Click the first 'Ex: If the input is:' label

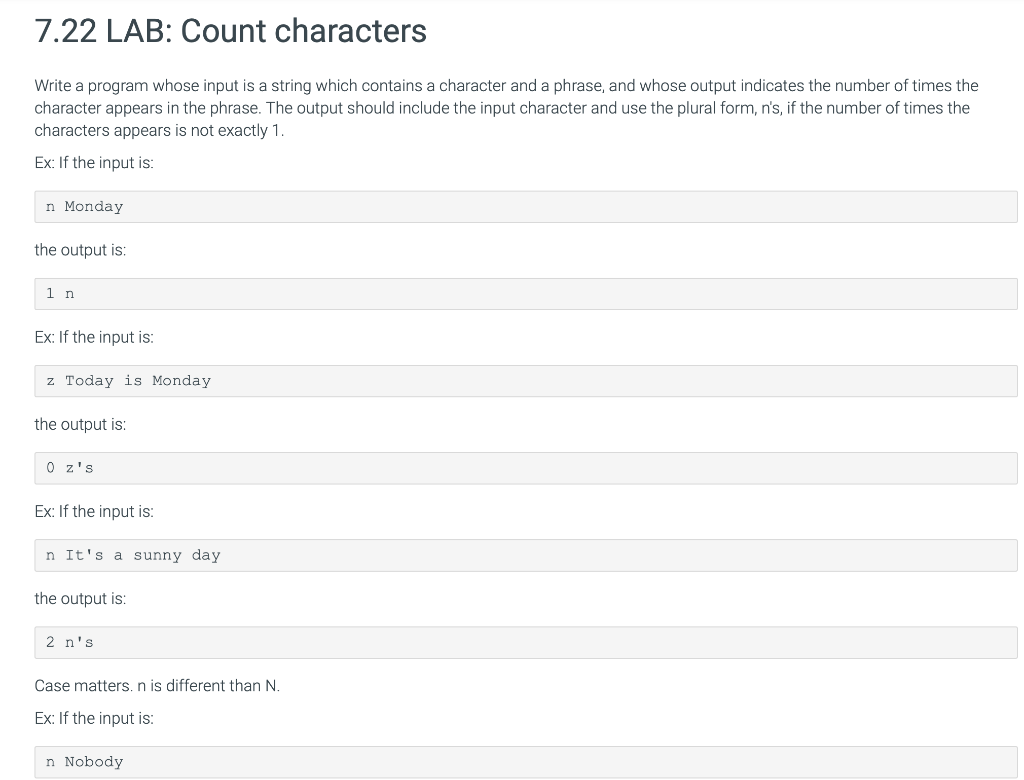94,163
